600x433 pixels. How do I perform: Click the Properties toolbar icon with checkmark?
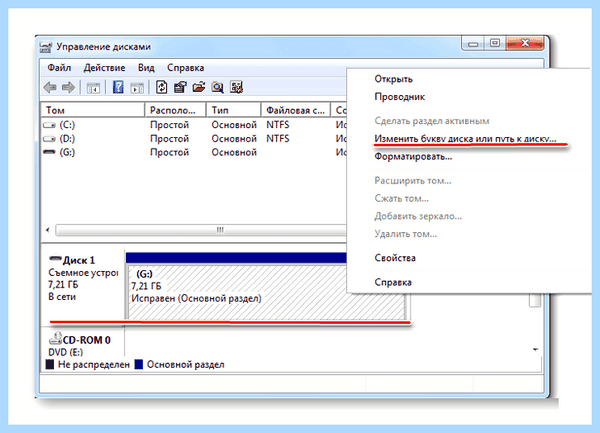point(180,88)
